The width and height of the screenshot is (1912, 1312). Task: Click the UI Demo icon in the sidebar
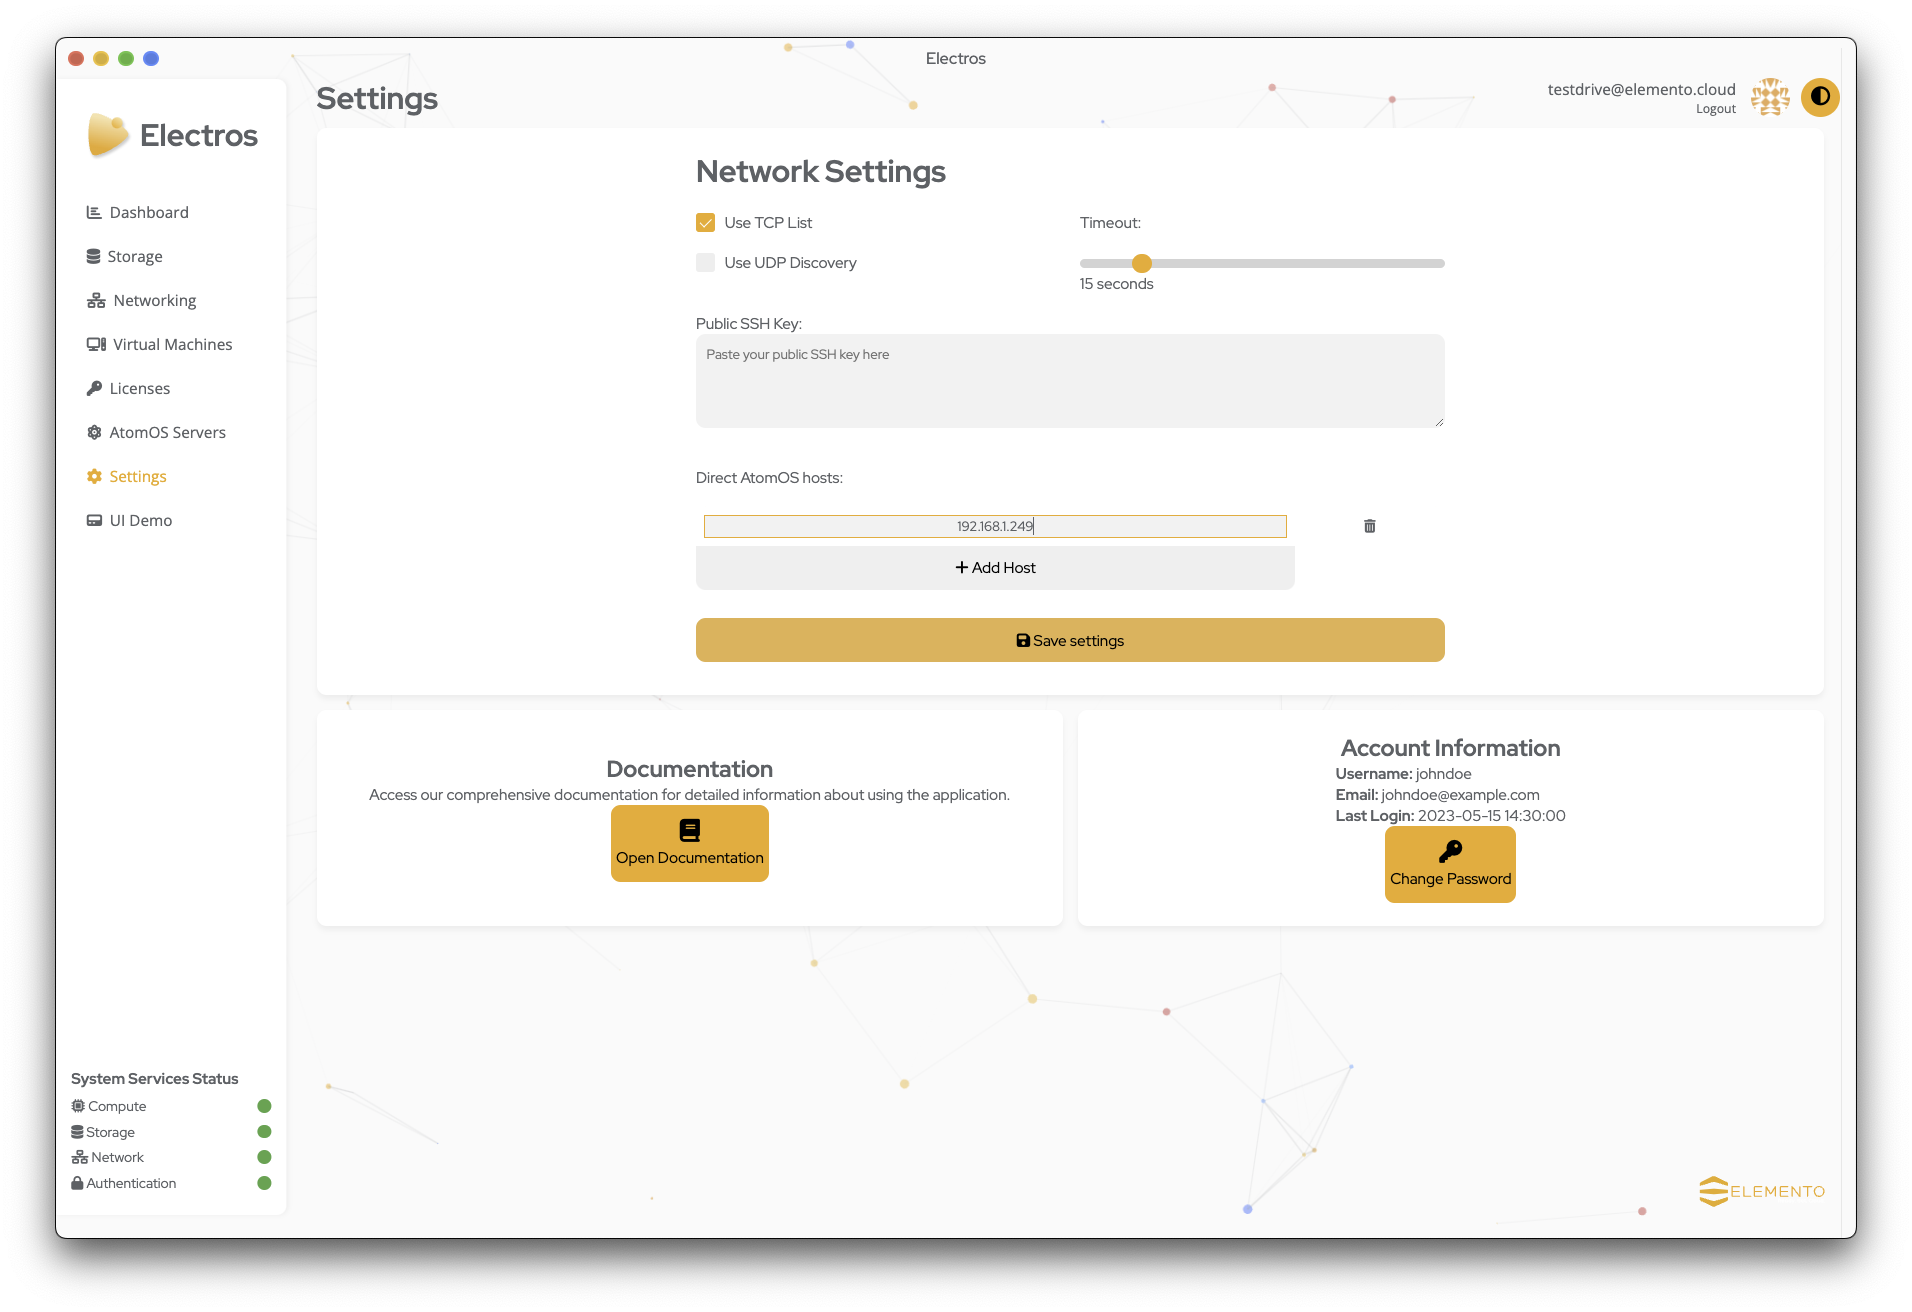click(94, 520)
